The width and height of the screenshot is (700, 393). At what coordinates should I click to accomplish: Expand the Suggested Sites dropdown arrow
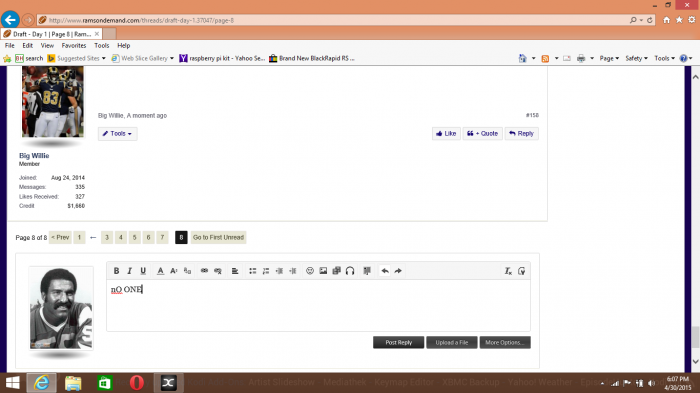[104, 58]
